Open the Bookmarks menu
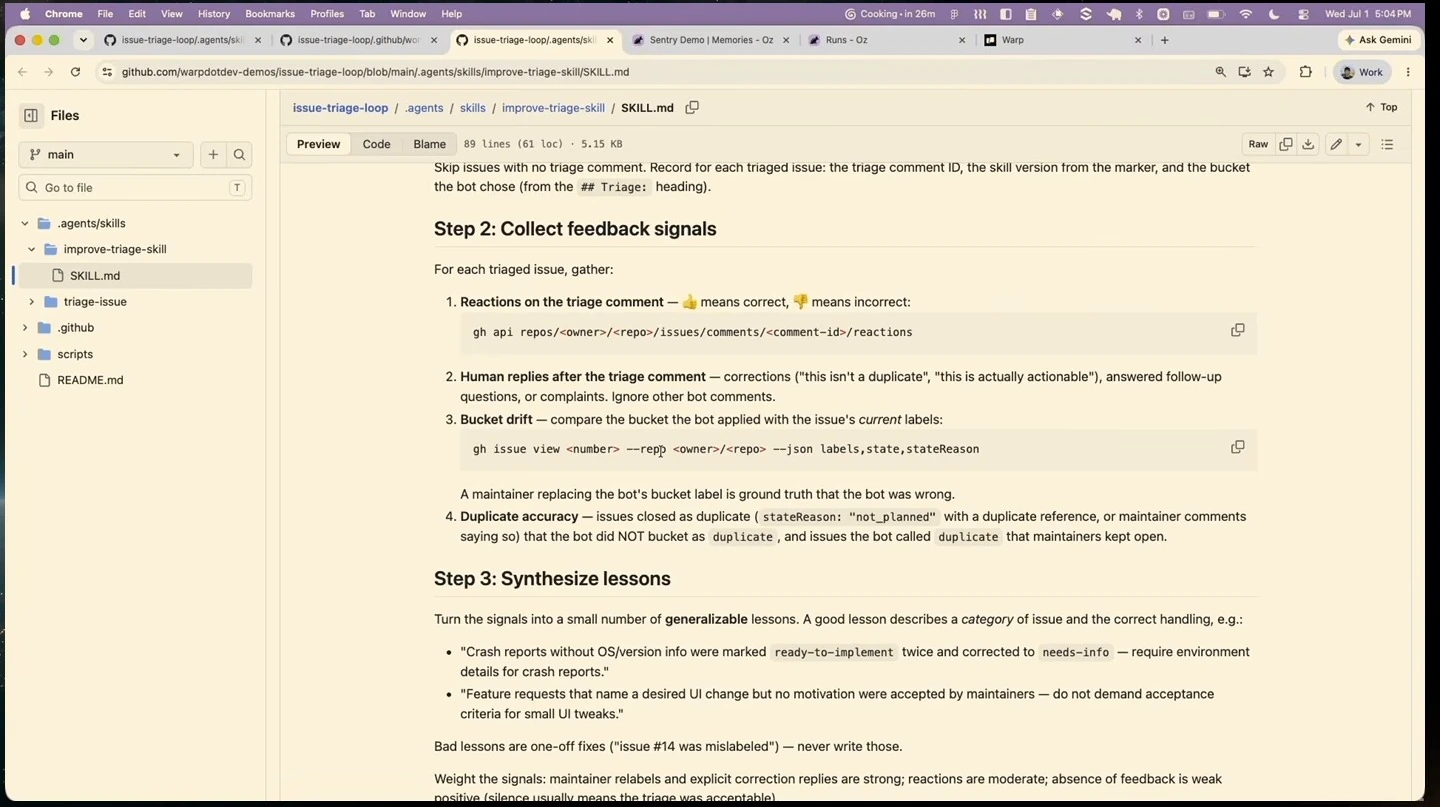 [x=270, y=14]
